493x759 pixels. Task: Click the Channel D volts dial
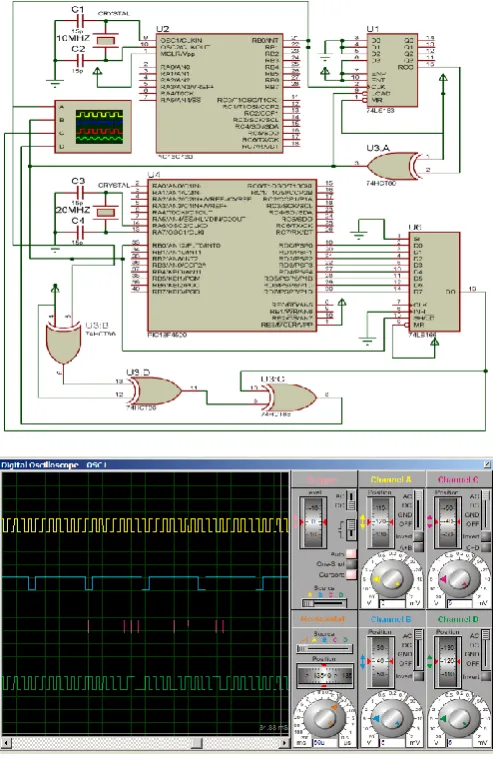[459, 719]
